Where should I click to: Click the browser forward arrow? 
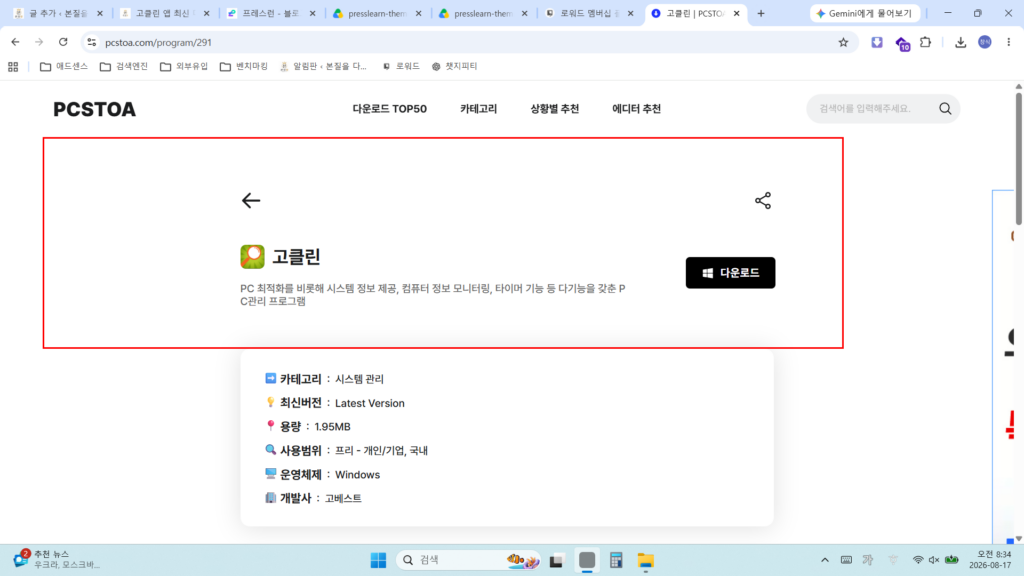pos(39,42)
